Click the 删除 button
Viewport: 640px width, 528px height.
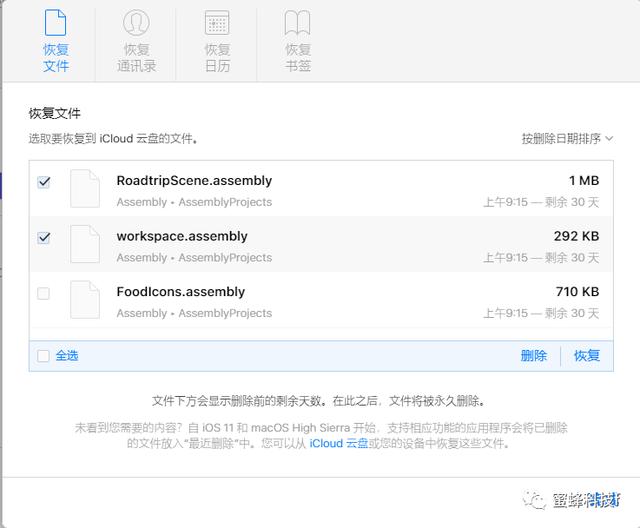coord(533,356)
